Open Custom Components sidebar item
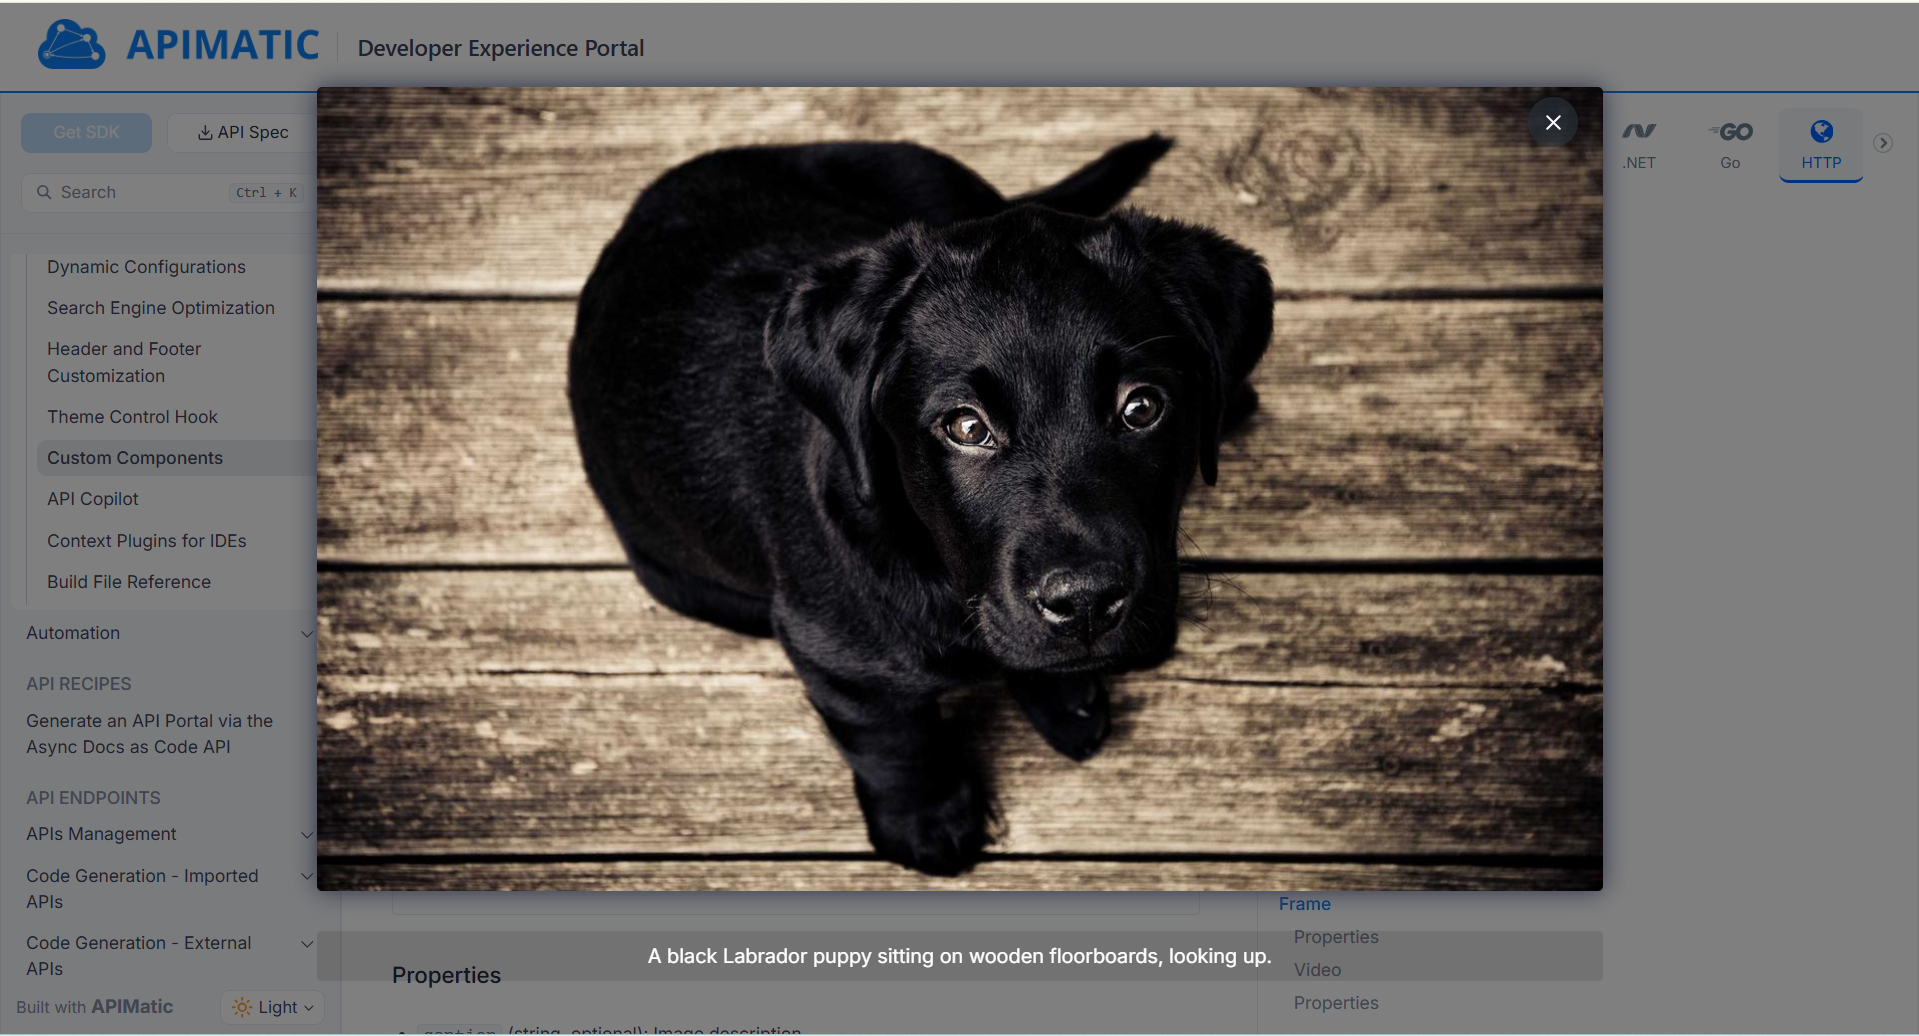 tap(135, 458)
